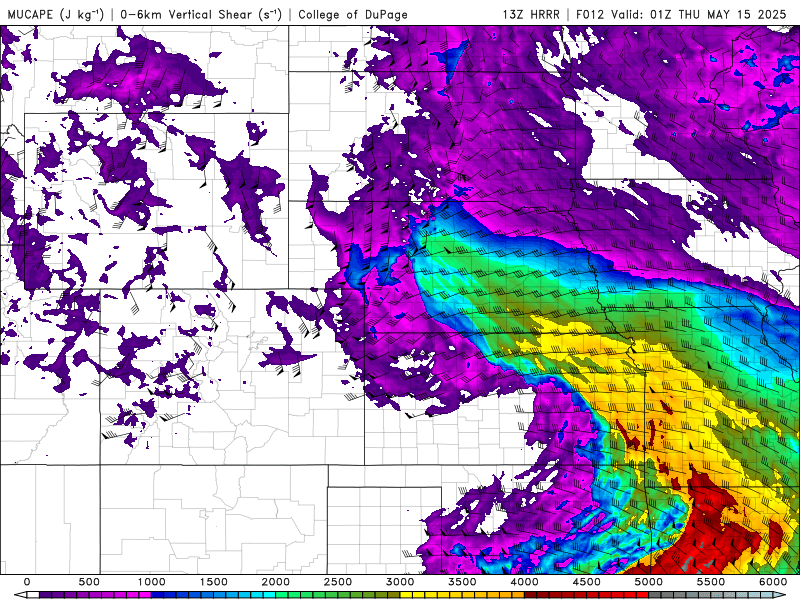Click the "0-6km Vertical Shear (s⁻¹)" label
The height and width of the screenshot is (600, 800).
point(201,14)
